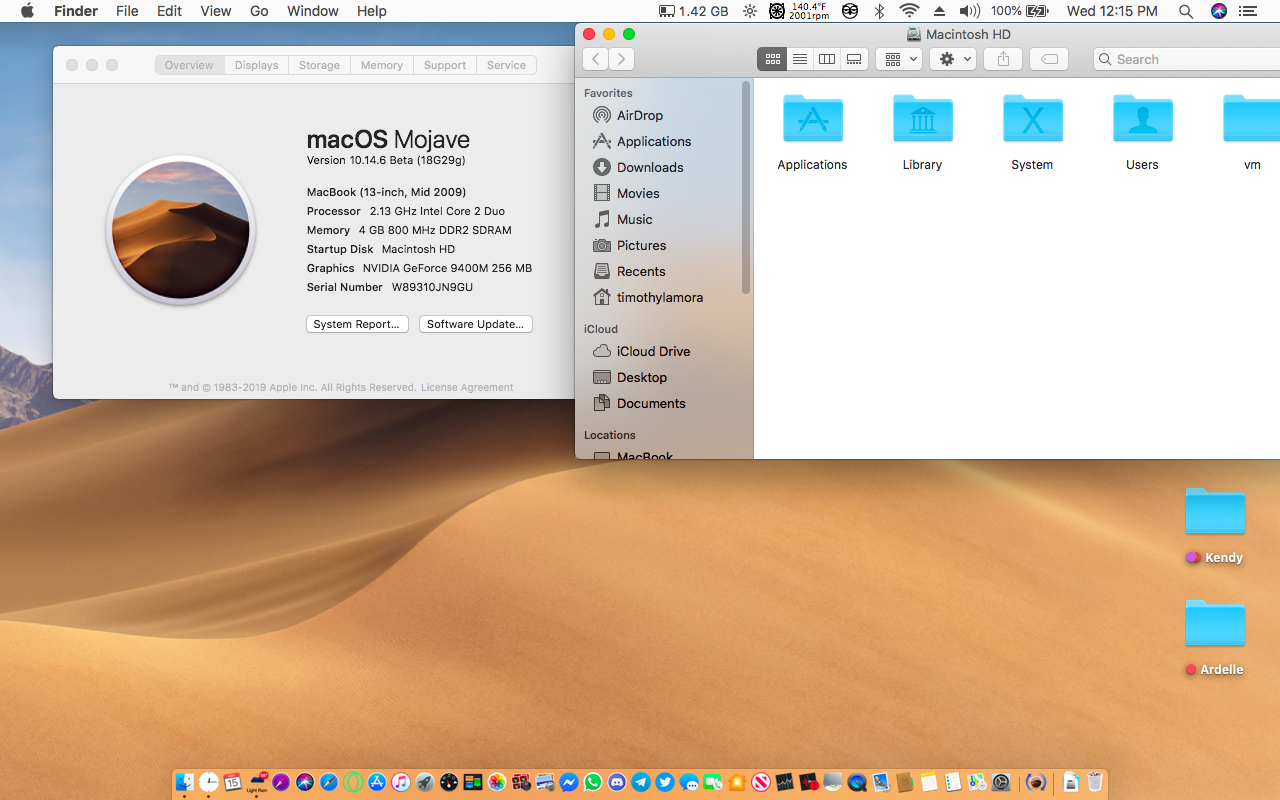Switch Finder to column view
Image resolution: width=1280 pixels, height=800 pixels.
coord(827,59)
